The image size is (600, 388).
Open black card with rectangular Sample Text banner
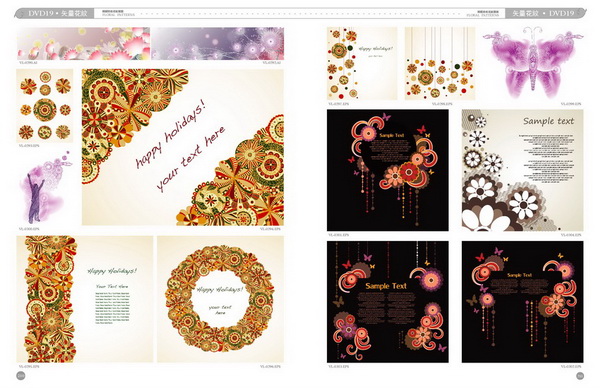click(x=523, y=302)
